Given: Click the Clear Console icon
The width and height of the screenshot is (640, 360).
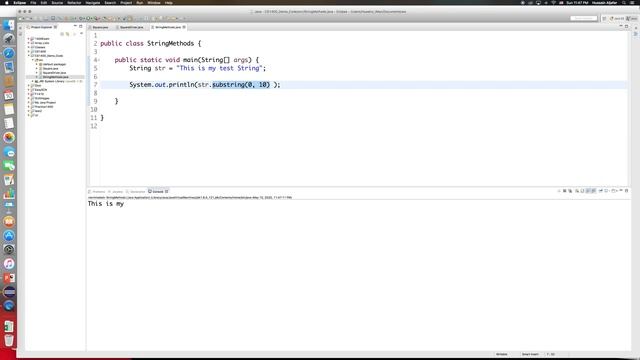Looking at the screenshot, I should coord(577,191).
